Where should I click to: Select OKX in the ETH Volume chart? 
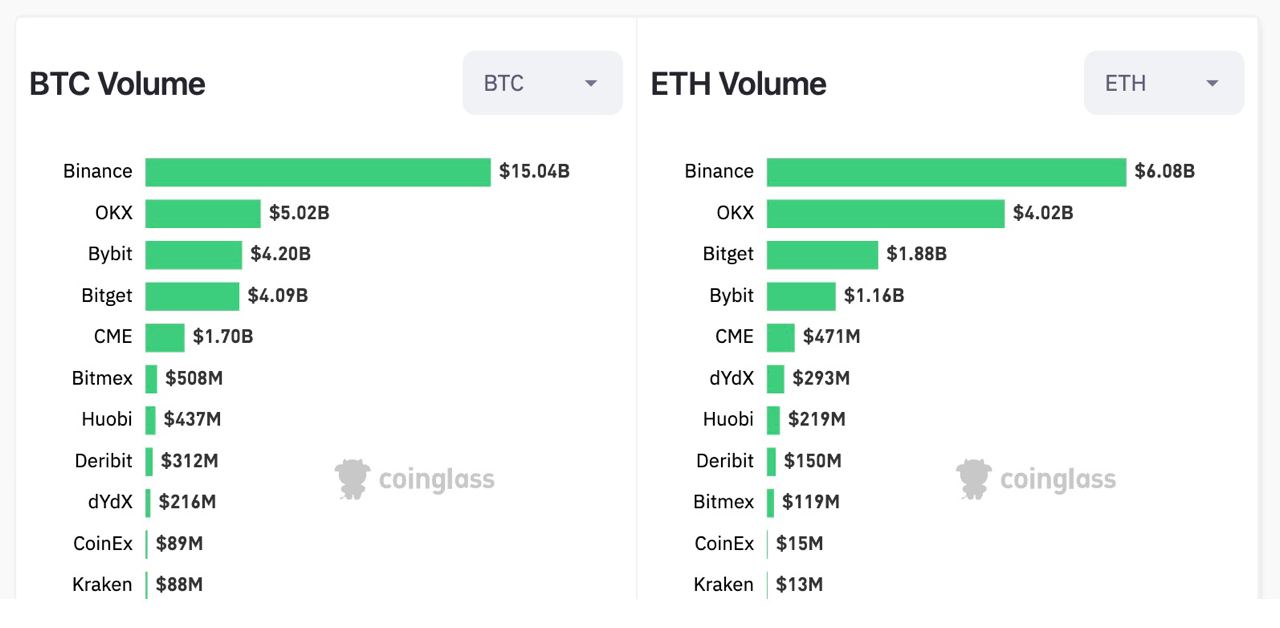(735, 212)
